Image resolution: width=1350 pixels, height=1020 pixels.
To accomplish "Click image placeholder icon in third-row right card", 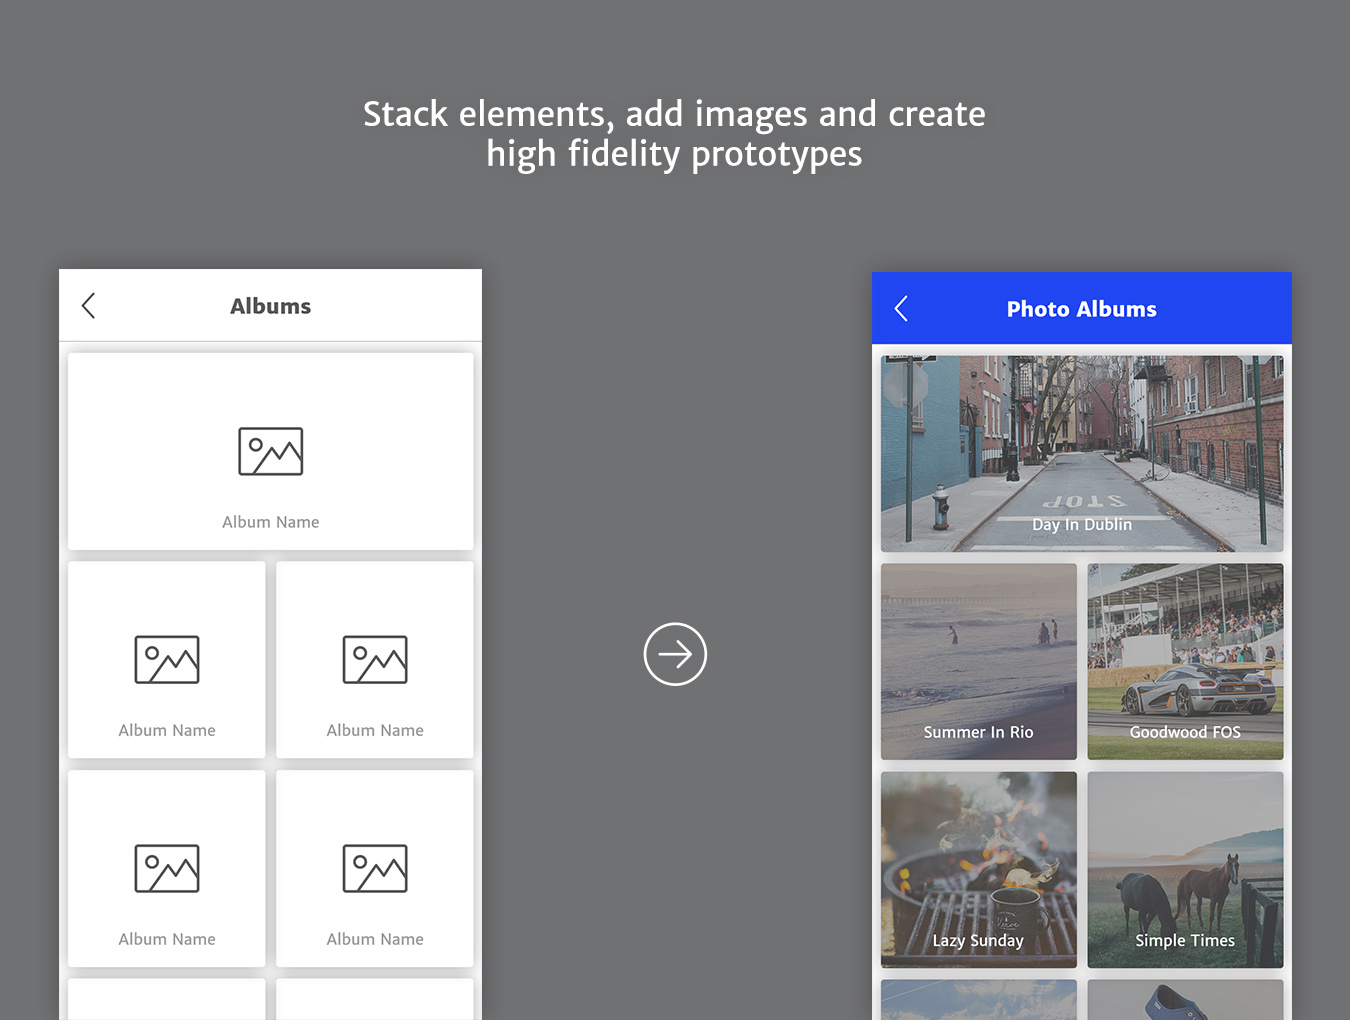I will [x=375, y=868].
